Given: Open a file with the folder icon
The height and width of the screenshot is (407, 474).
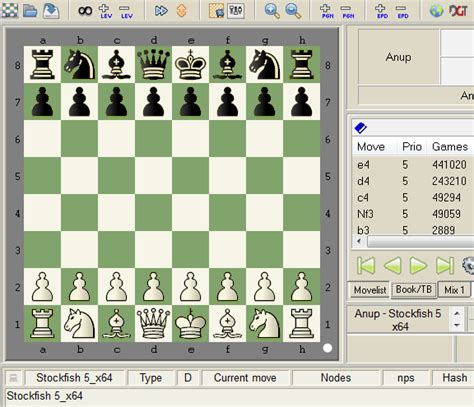Looking at the screenshot, I should 30,11.
